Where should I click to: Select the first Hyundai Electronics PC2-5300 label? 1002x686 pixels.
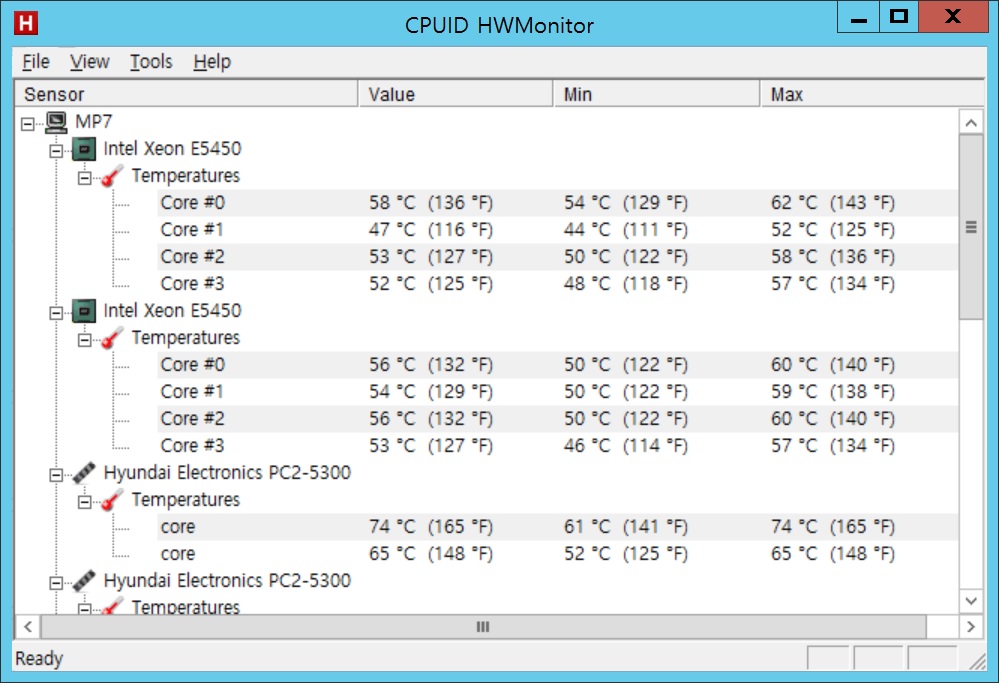tap(227, 473)
